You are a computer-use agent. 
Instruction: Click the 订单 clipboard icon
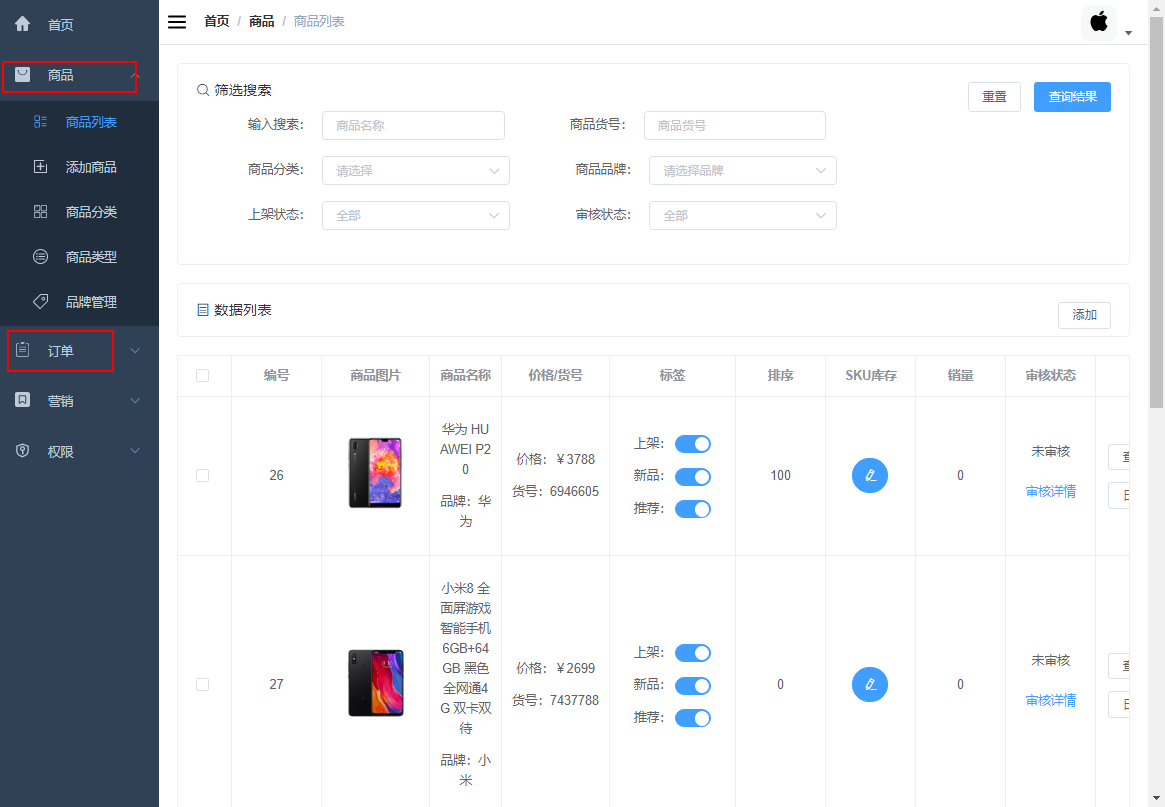click(23, 350)
